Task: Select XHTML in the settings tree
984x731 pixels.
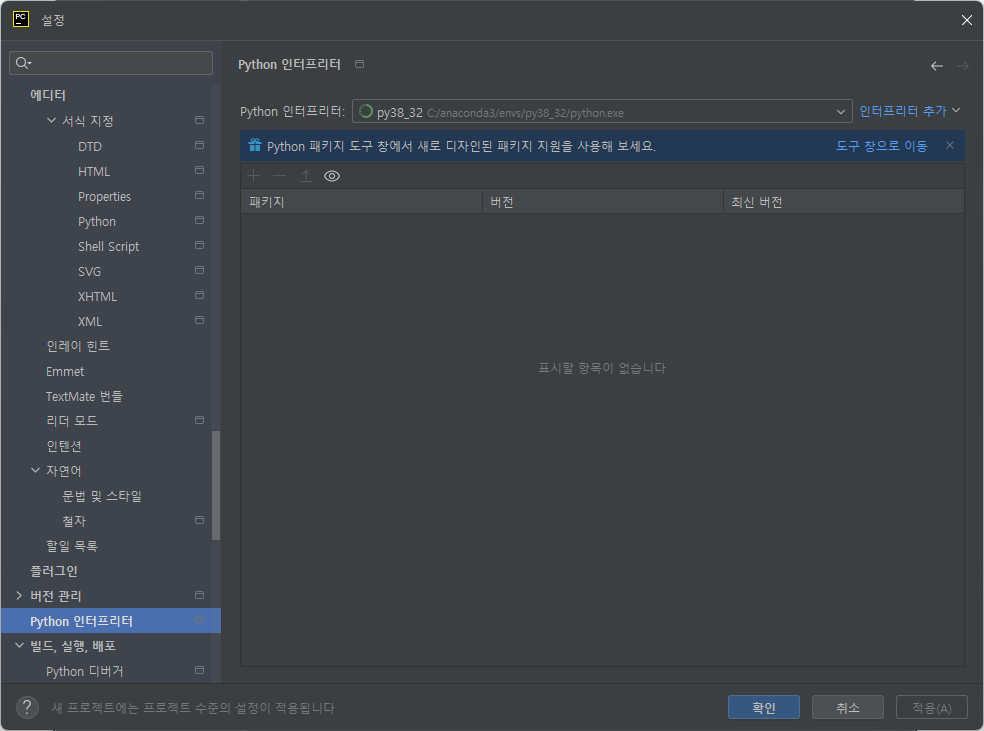Action: pos(97,297)
